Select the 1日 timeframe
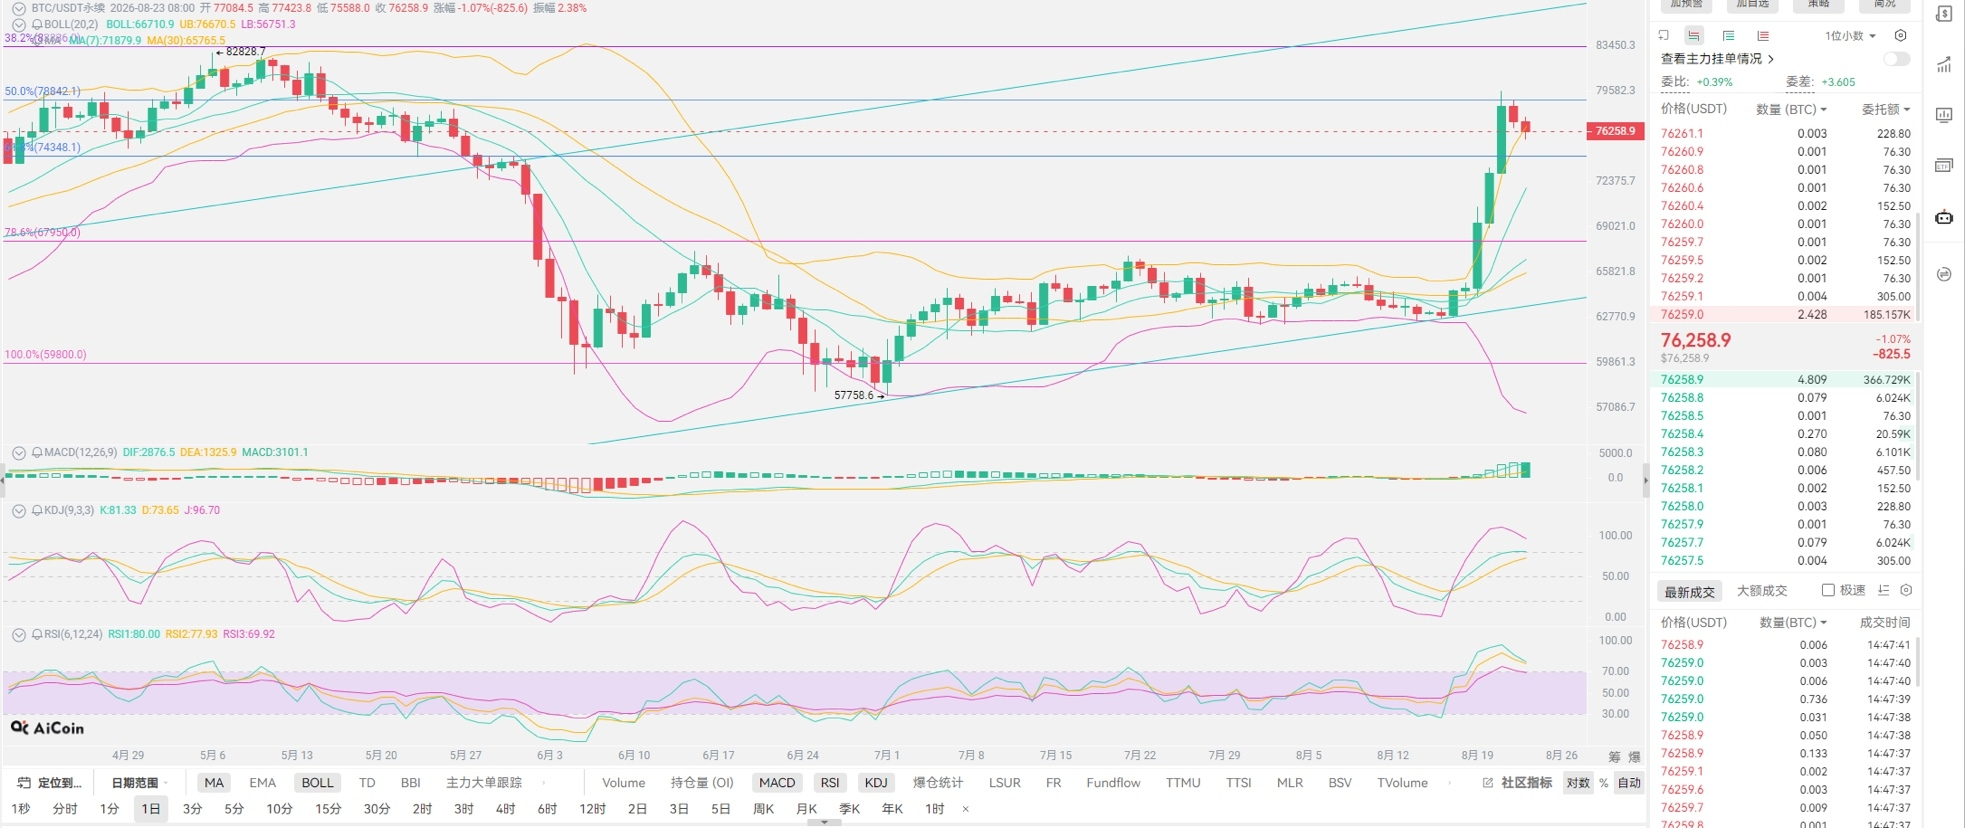Viewport: 1965px width, 828px height. [151, 809]
